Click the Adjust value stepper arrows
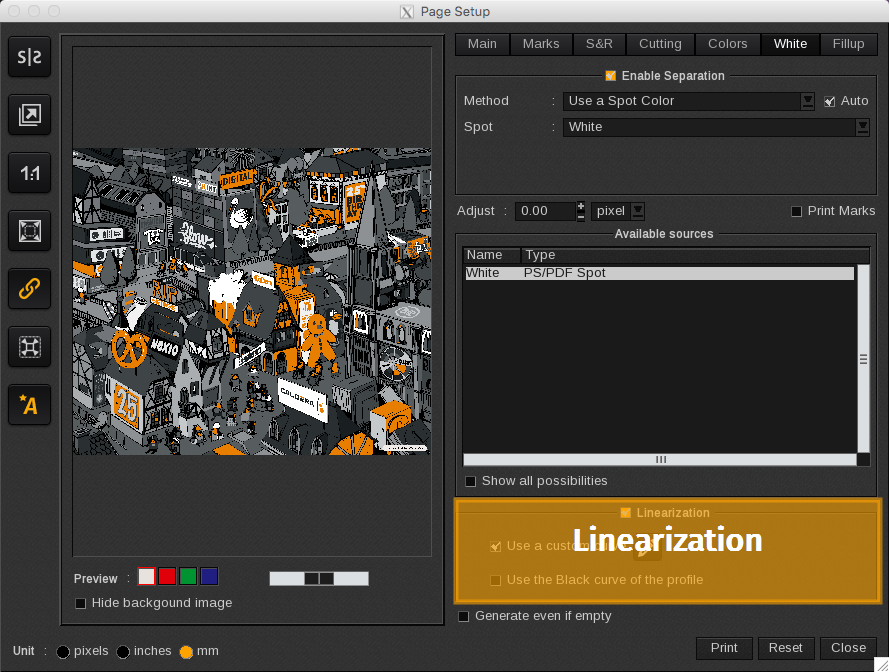This screenshot has width=889, height=672. click(x=581, y=211)
